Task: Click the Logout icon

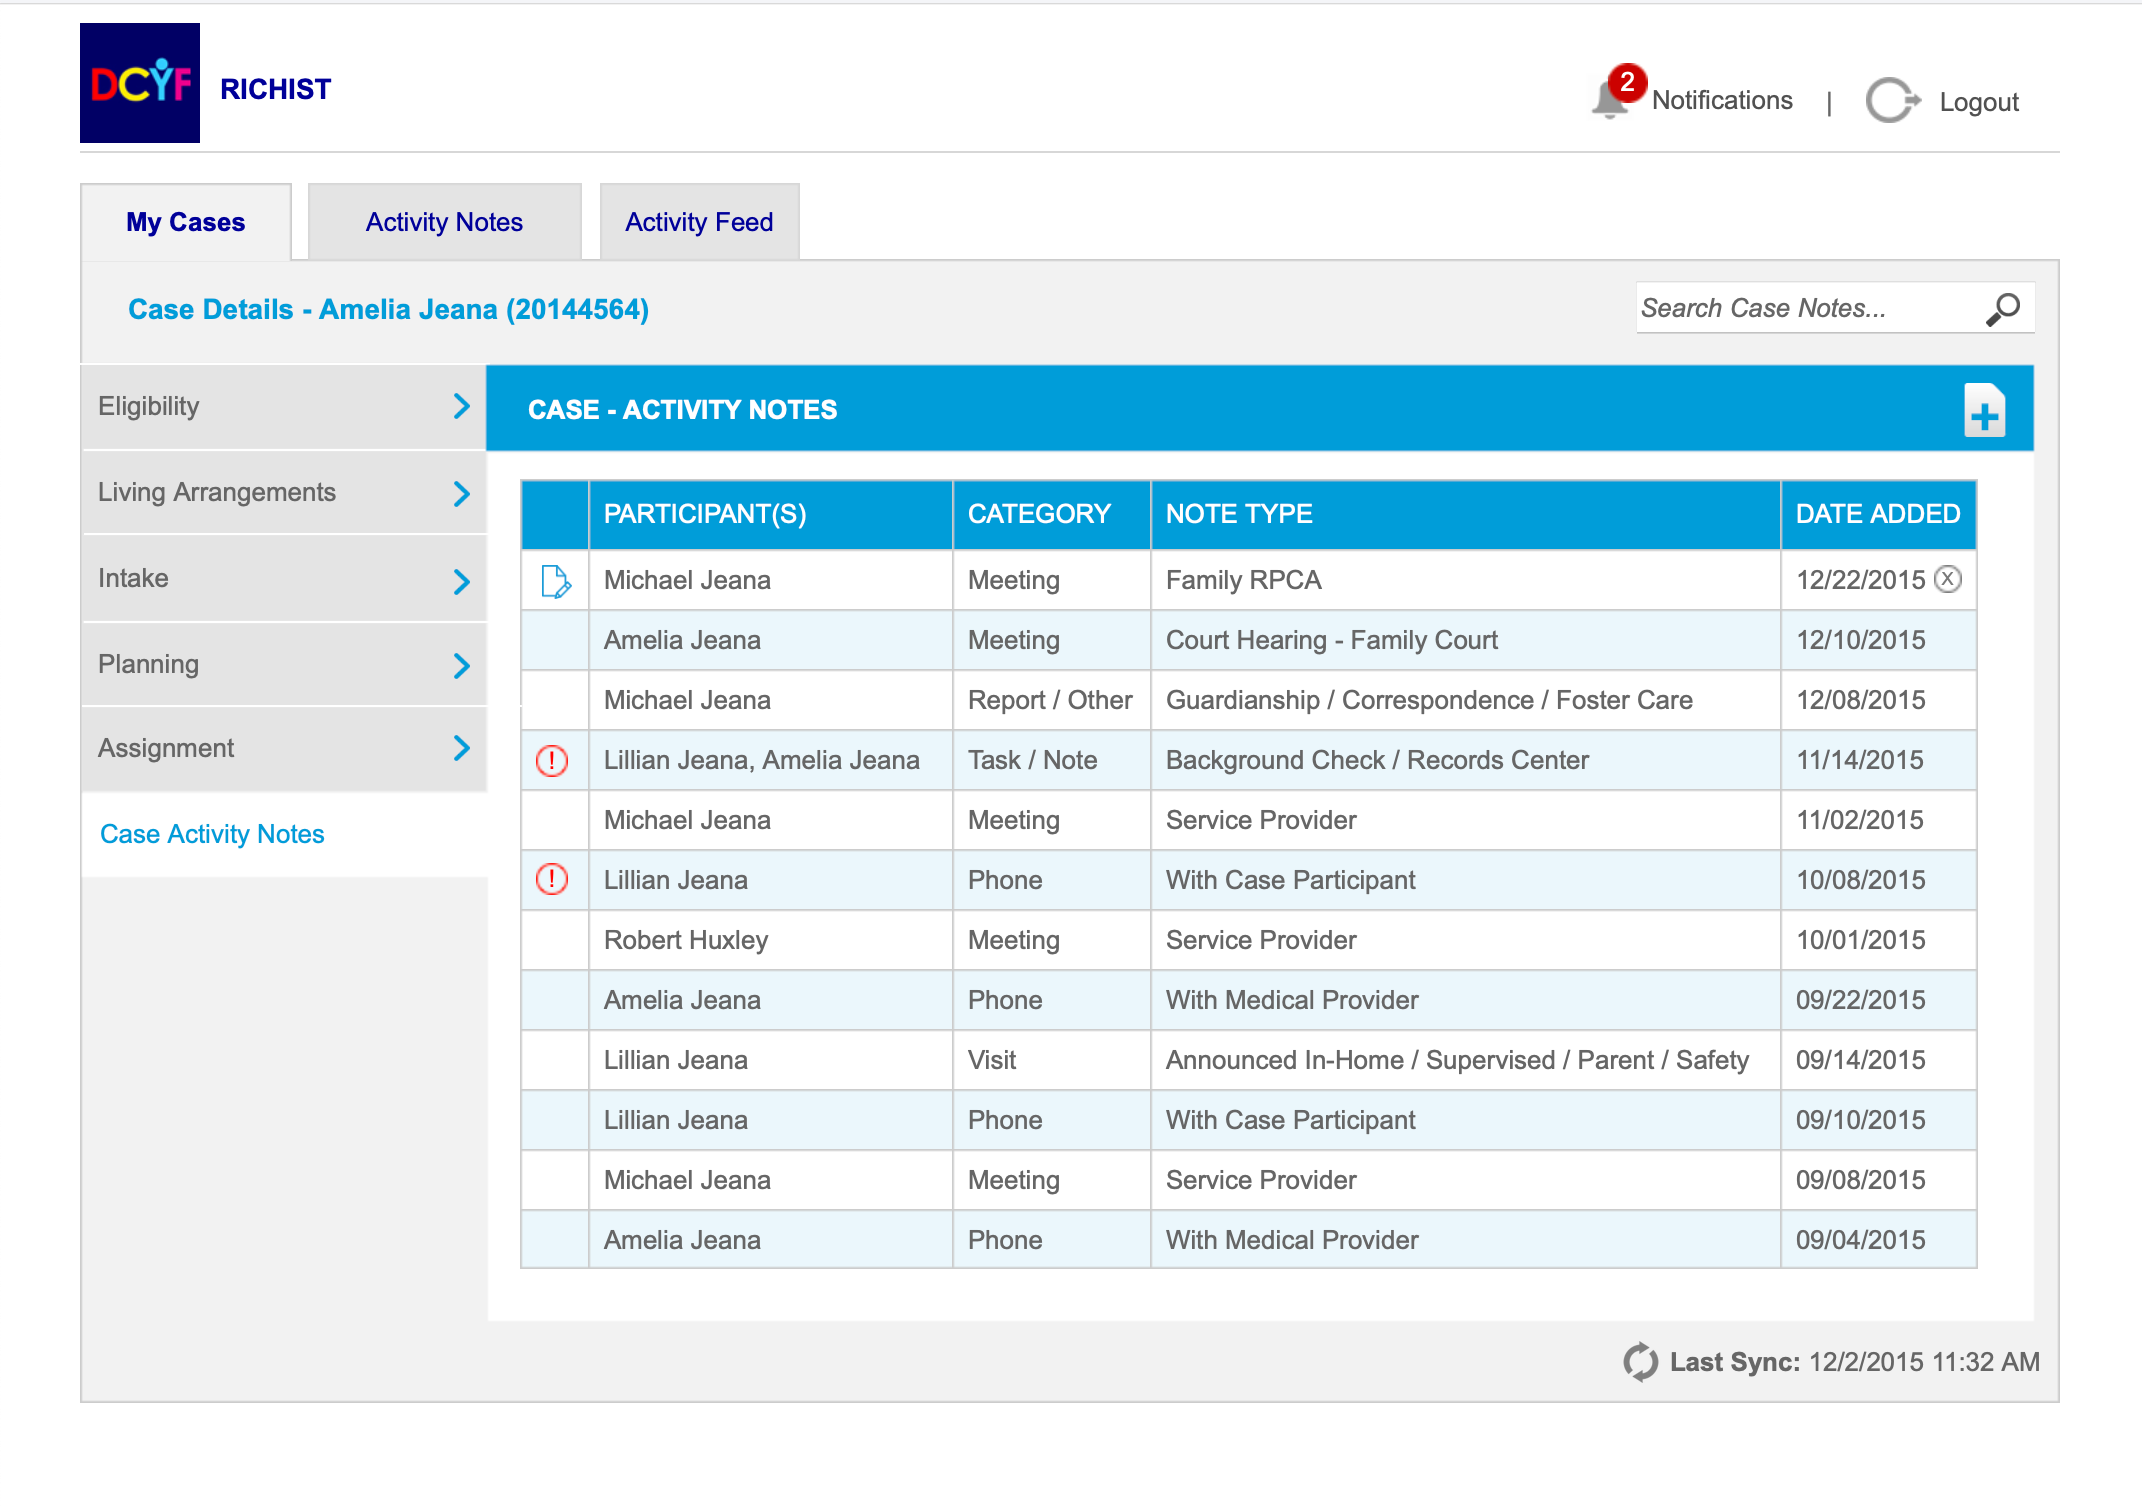Action: (x=1893, y=100)
